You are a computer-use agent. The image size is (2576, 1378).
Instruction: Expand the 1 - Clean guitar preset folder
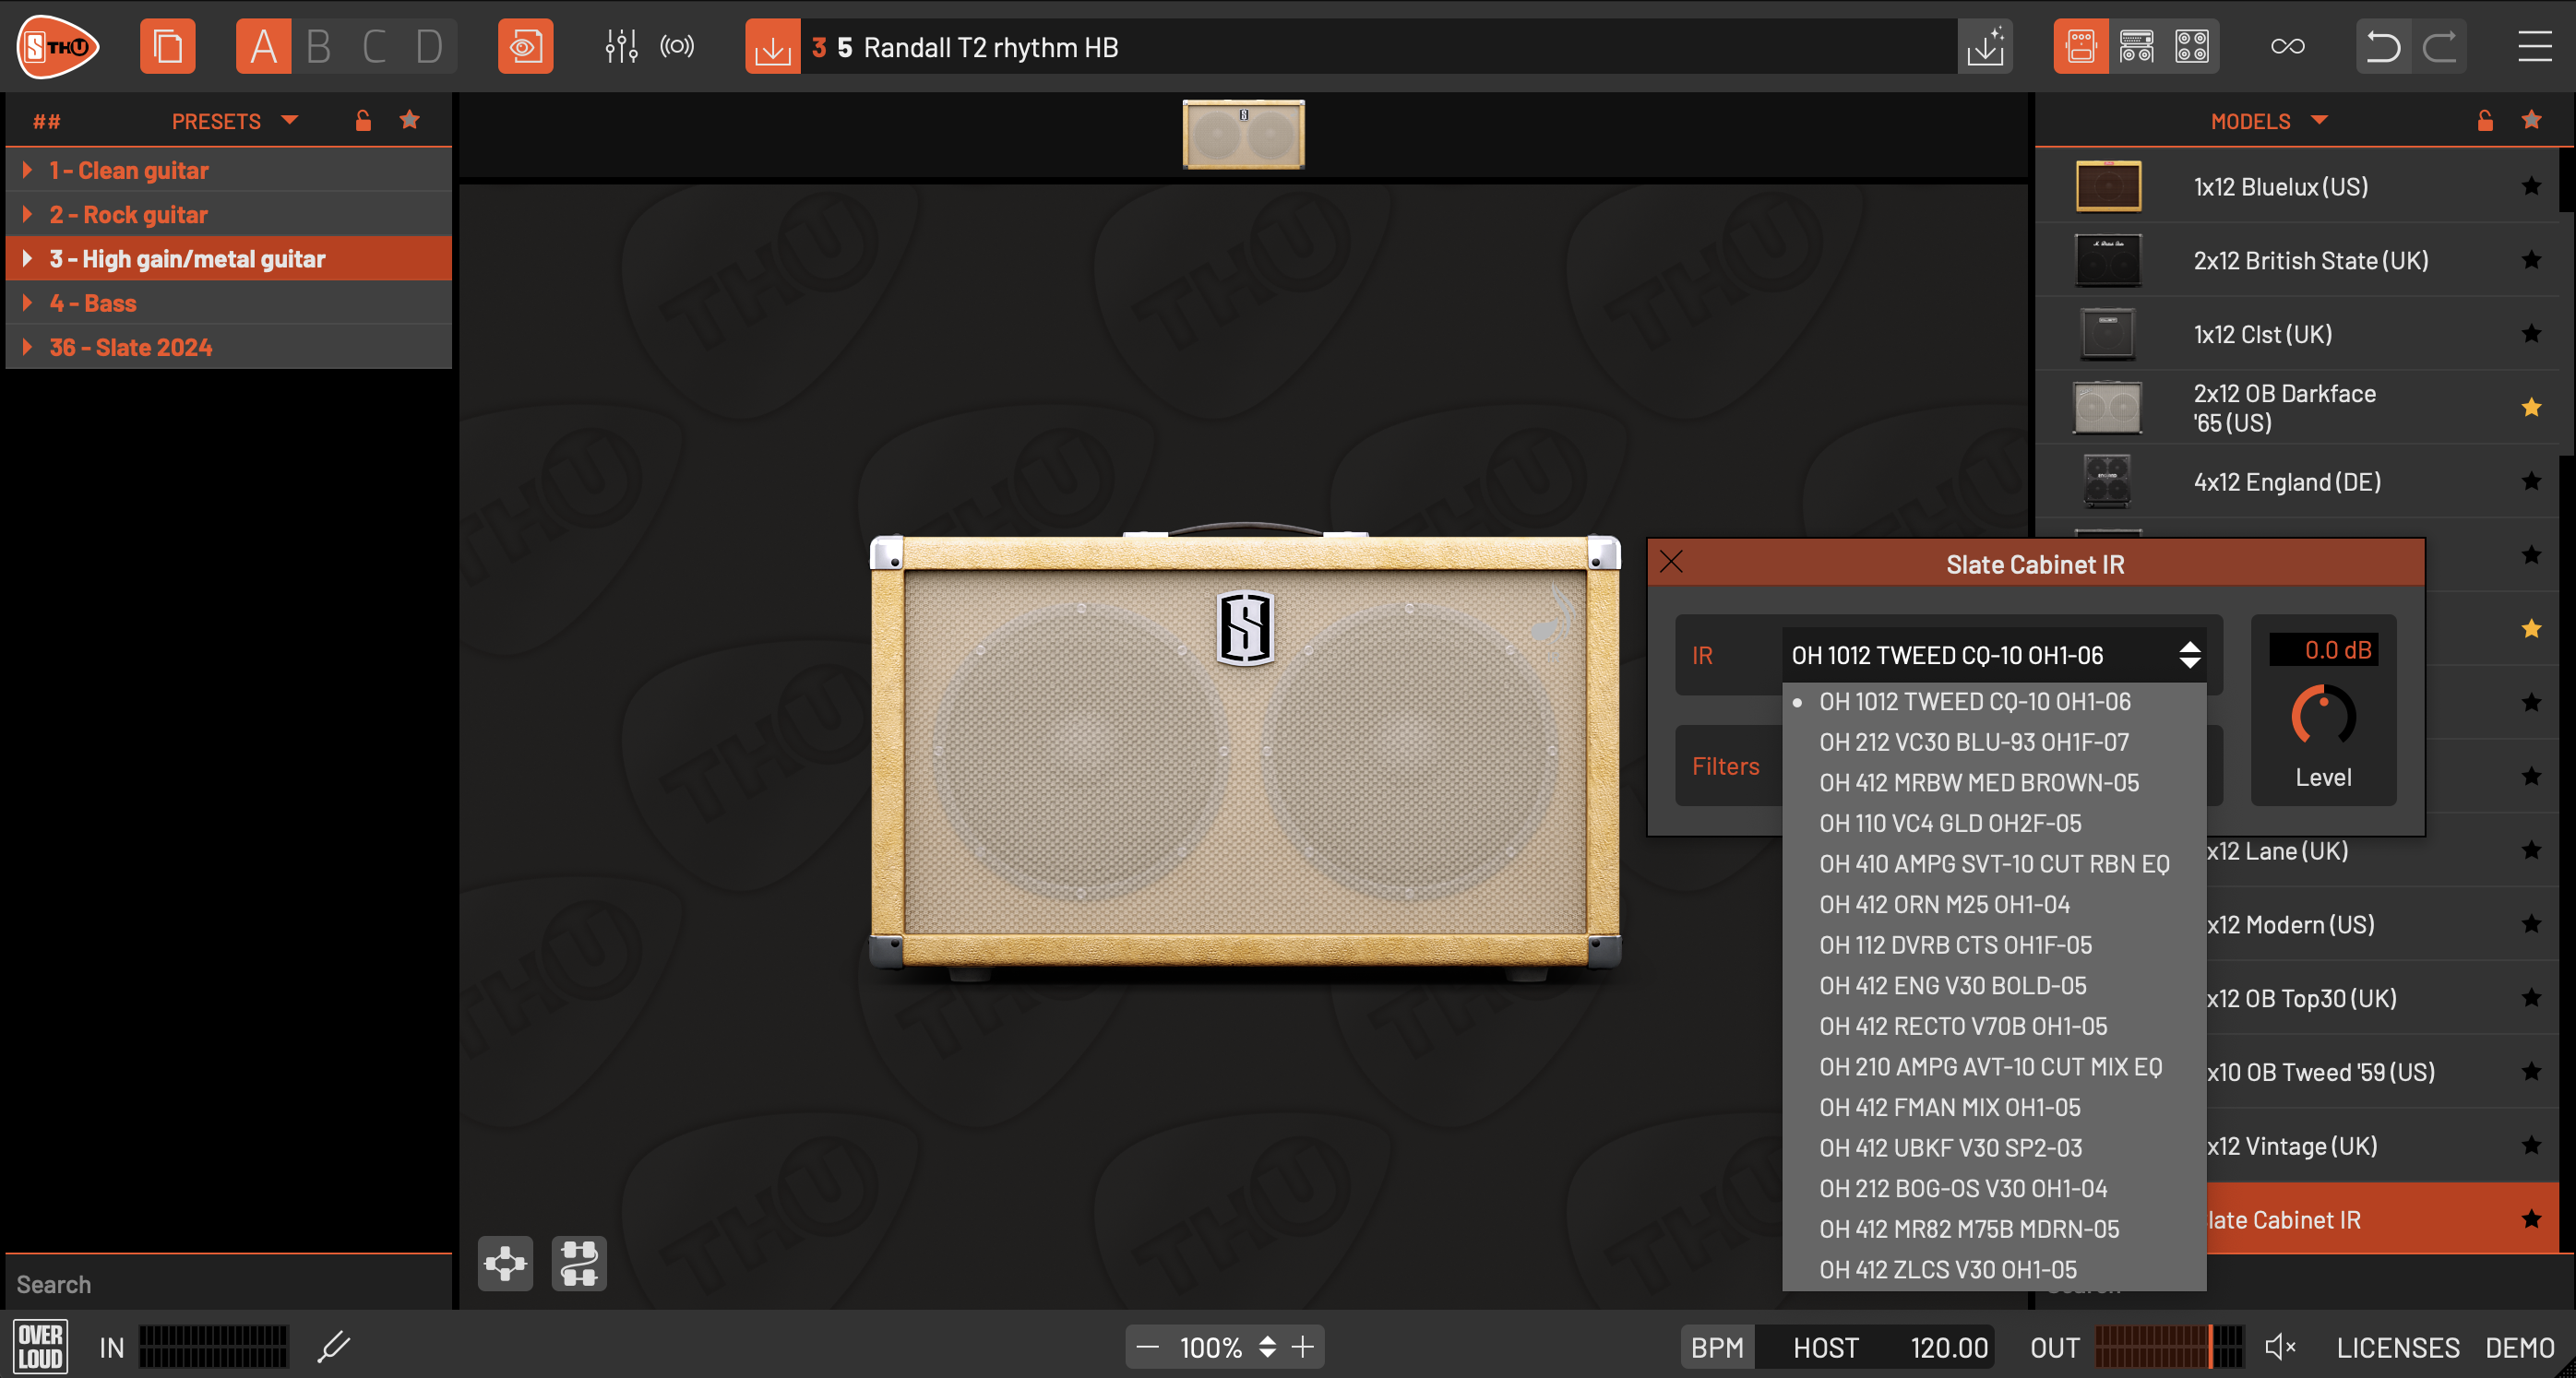pyautogui.click(x=27, y=170)
